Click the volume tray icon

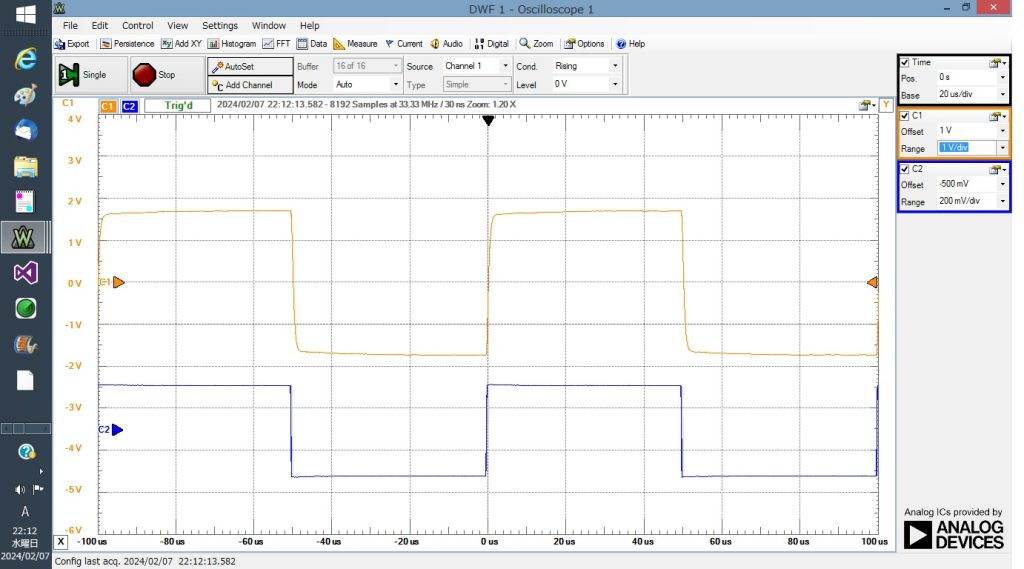[20, 489]
